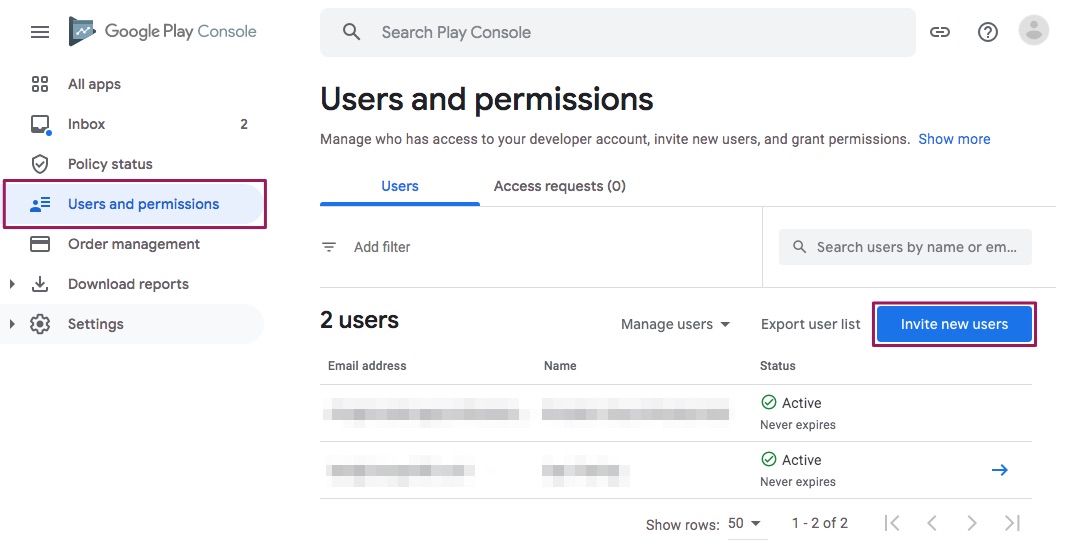
Task: Click the Show more link
Action: [954, 139]
